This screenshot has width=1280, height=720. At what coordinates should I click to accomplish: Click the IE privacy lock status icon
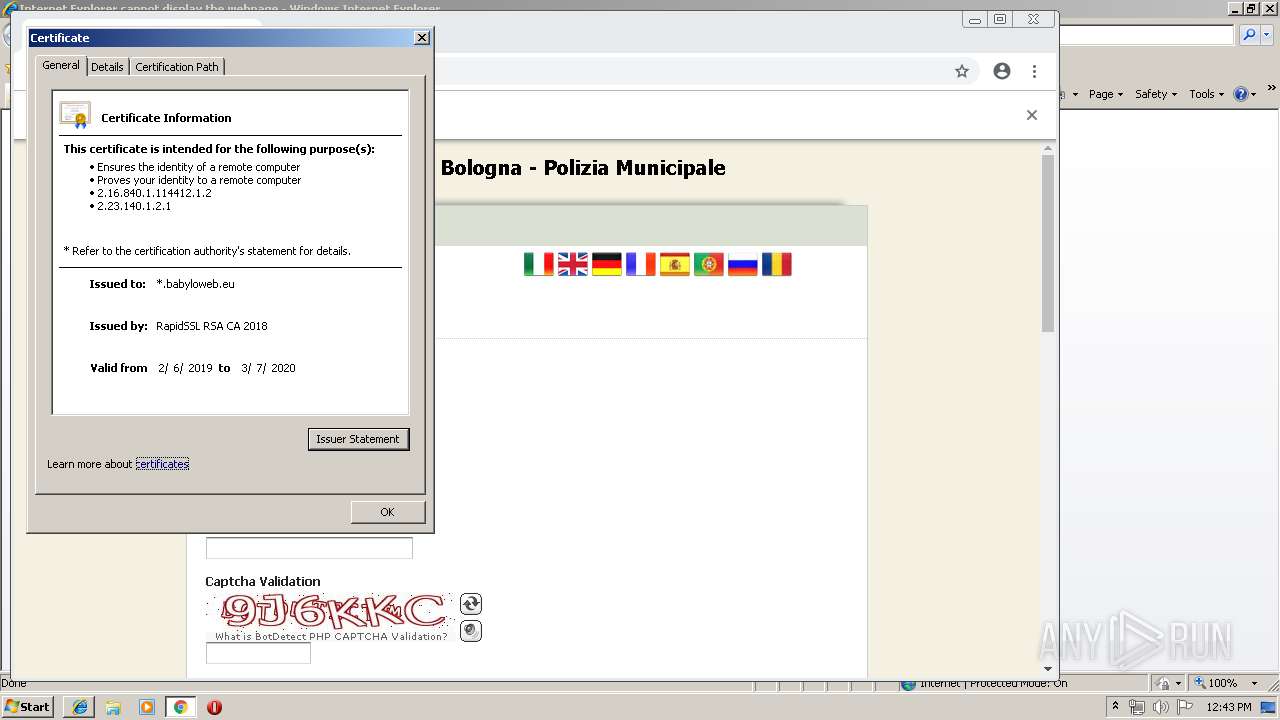tap(1165, 683)
